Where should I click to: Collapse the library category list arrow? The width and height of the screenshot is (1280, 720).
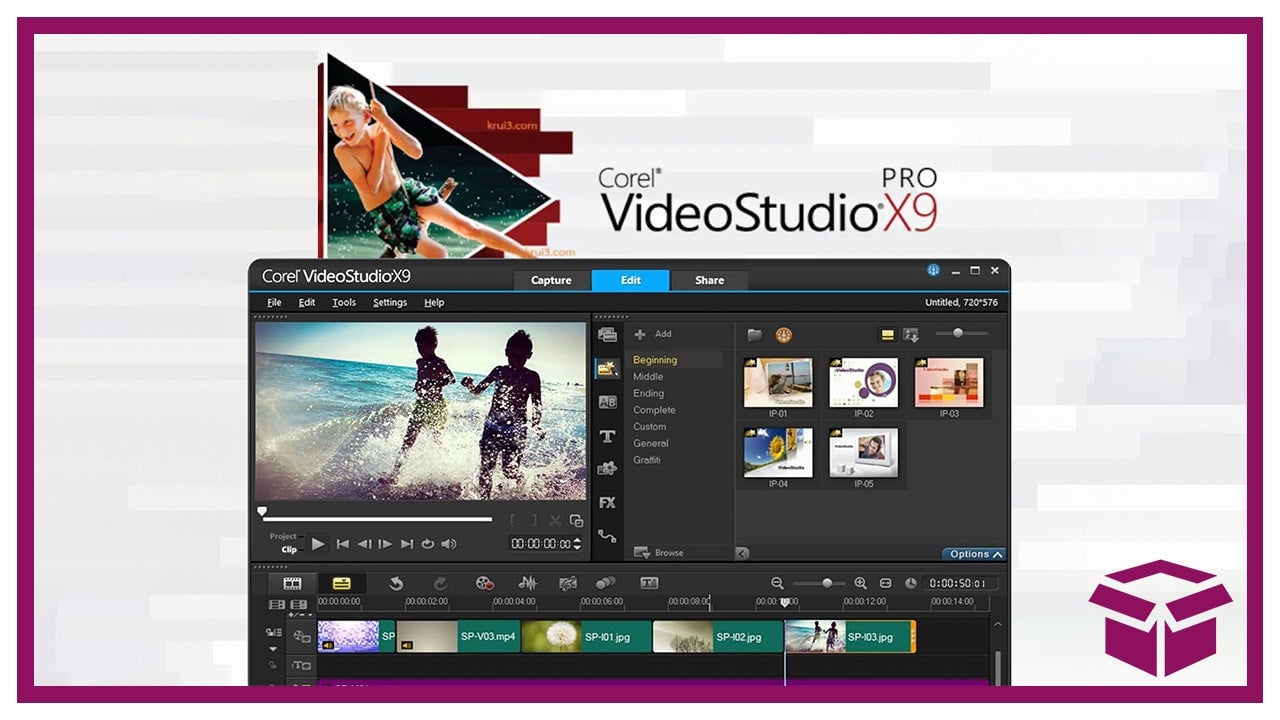coord(743,553)
